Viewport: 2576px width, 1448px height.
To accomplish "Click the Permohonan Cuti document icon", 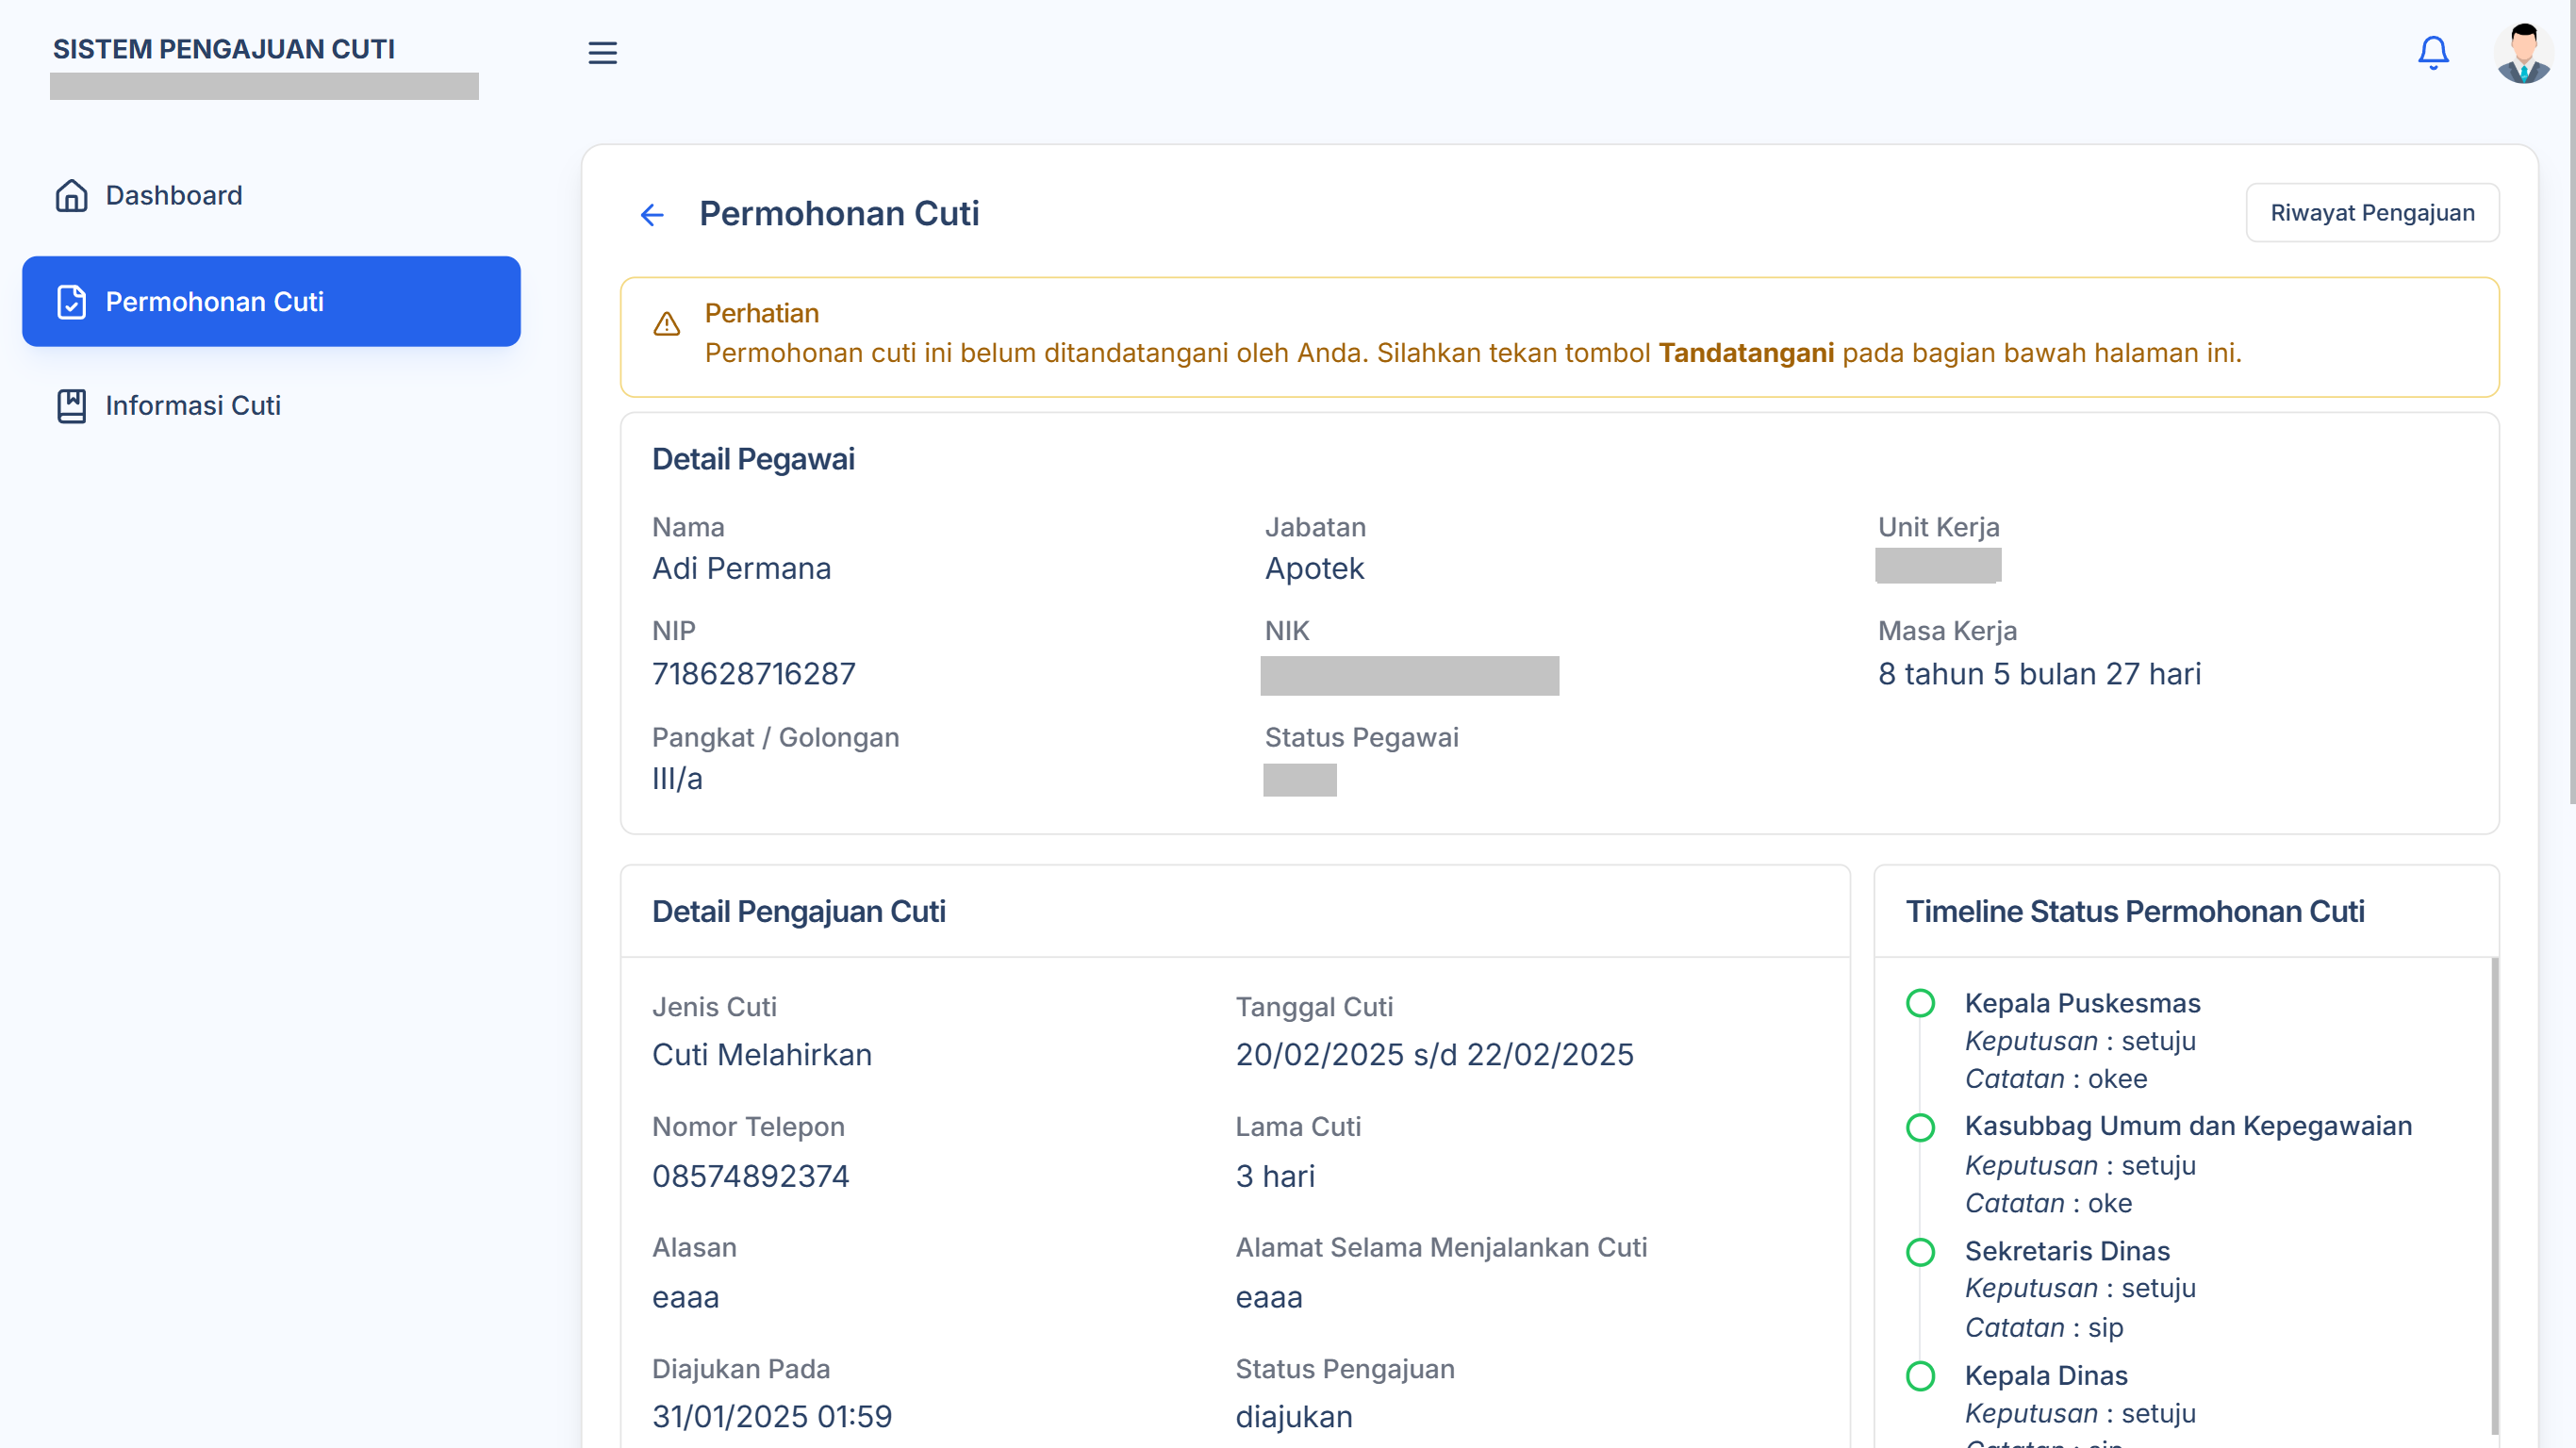I will click(x=71, y=301).
